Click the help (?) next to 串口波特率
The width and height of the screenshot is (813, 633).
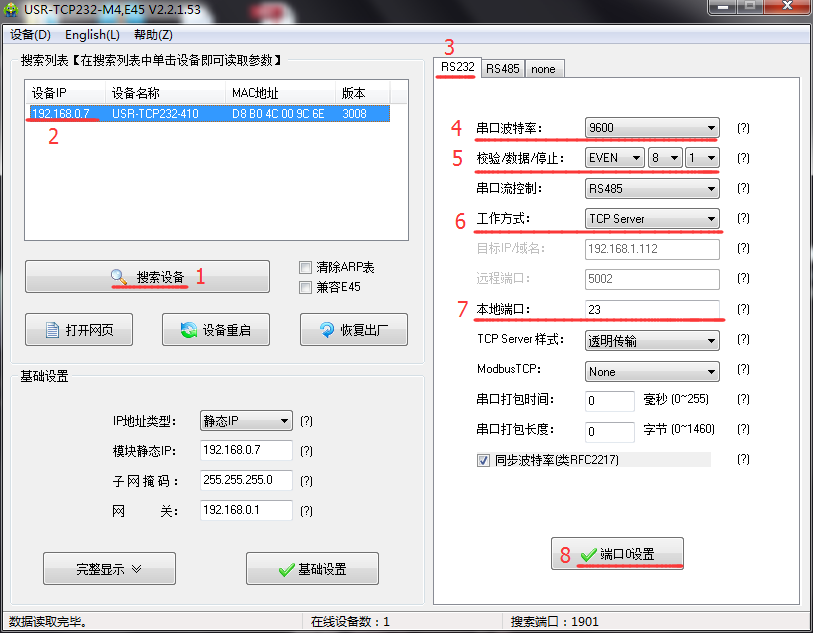[743, 128]
